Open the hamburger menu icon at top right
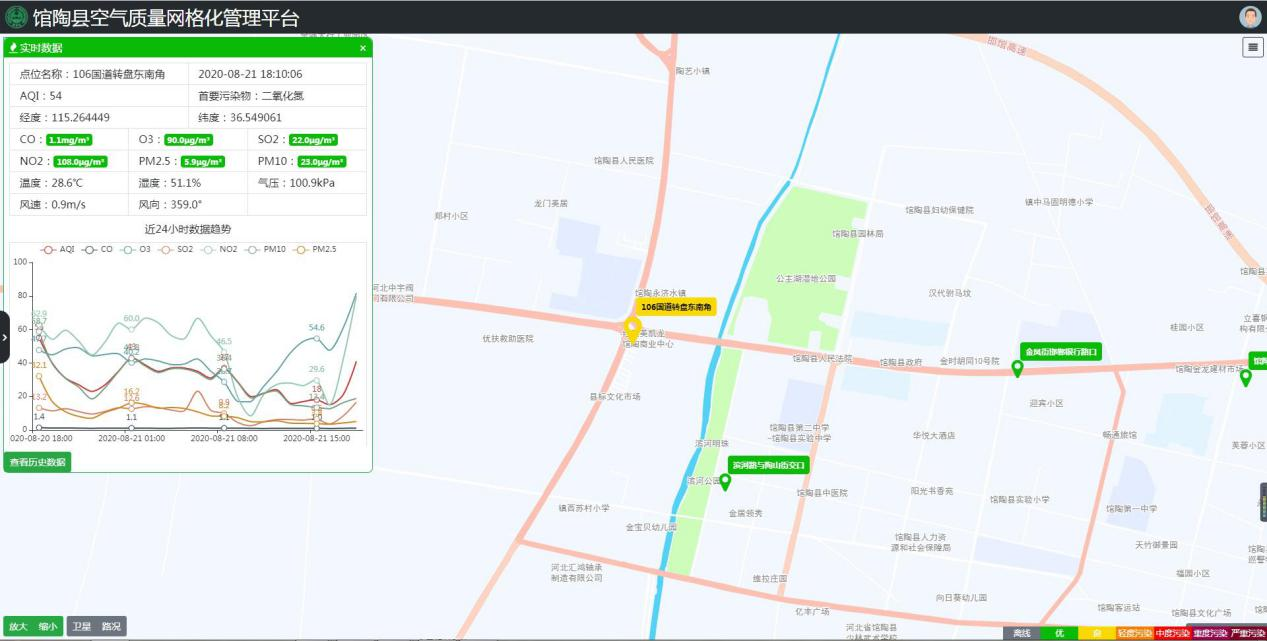 point(1253,47)
